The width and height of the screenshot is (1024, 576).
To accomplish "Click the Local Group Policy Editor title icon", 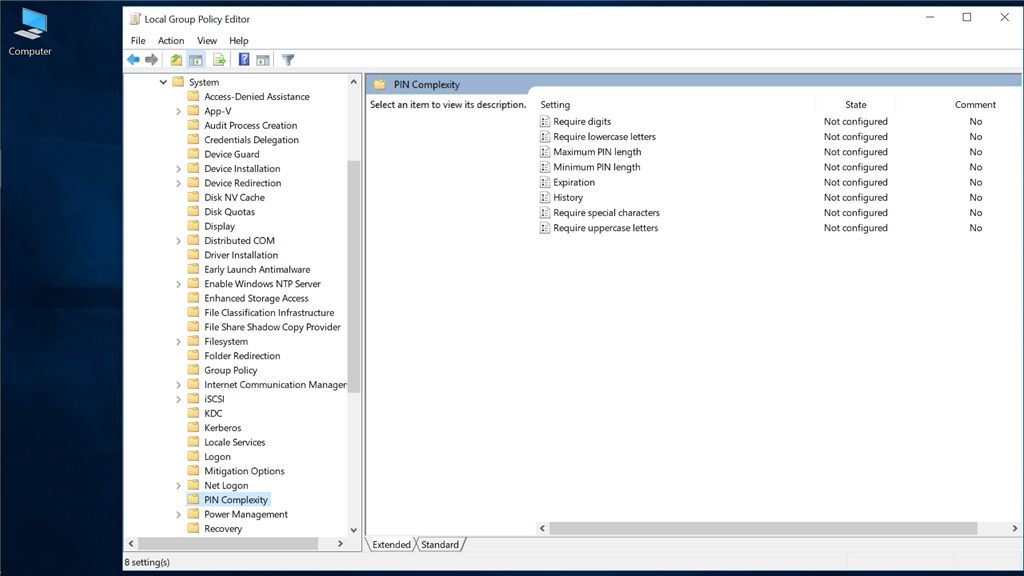I will [x=135, y=19].
